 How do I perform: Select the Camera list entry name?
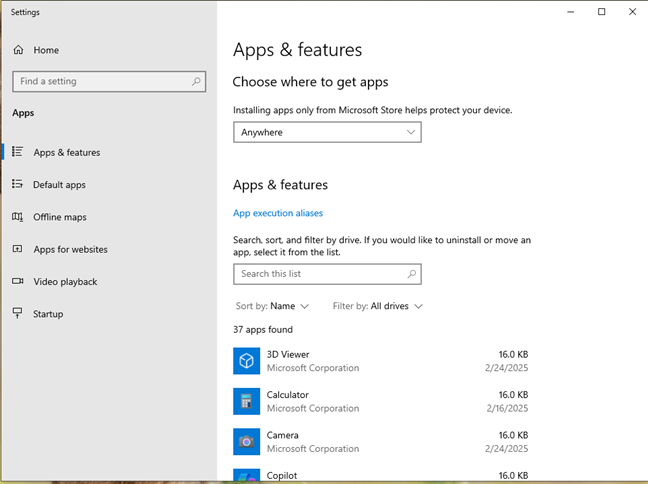pyautogui.click(x=283, y=435)
